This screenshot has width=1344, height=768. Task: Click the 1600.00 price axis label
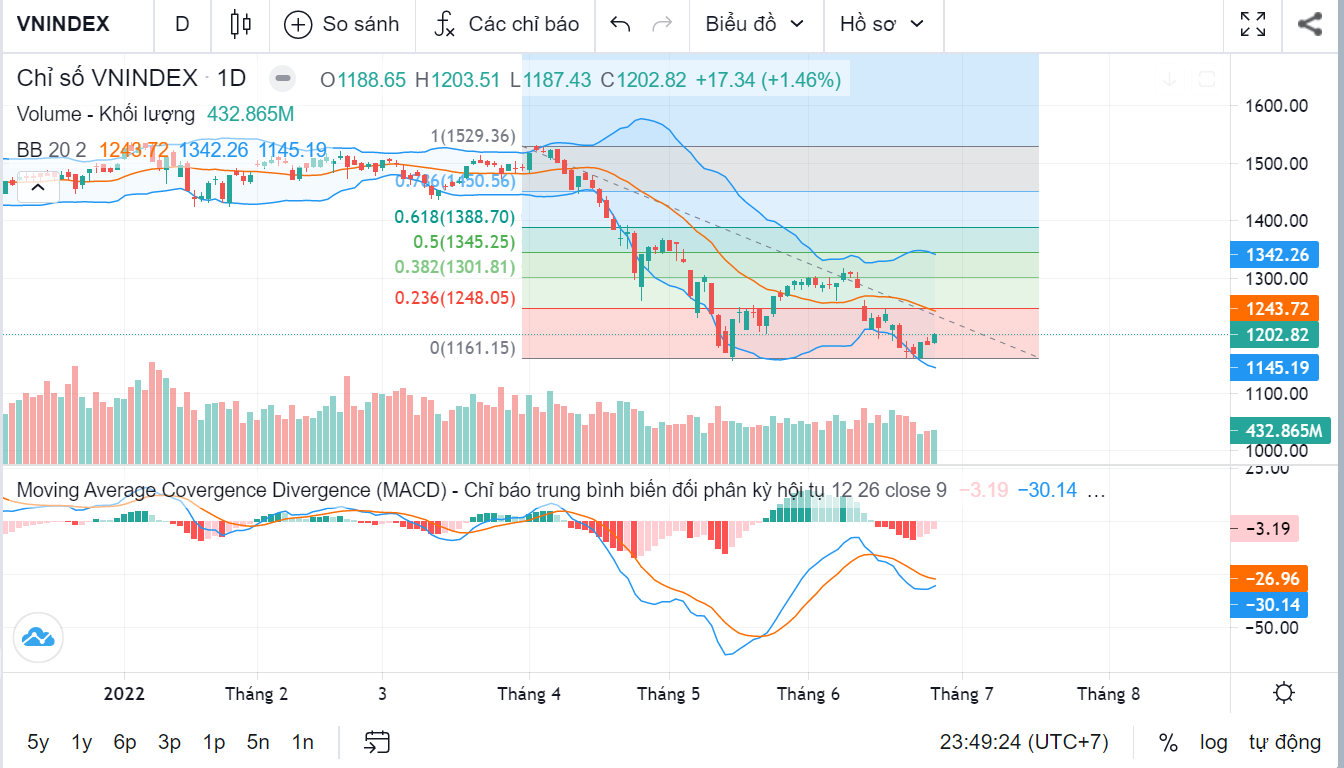point(1278,105)
